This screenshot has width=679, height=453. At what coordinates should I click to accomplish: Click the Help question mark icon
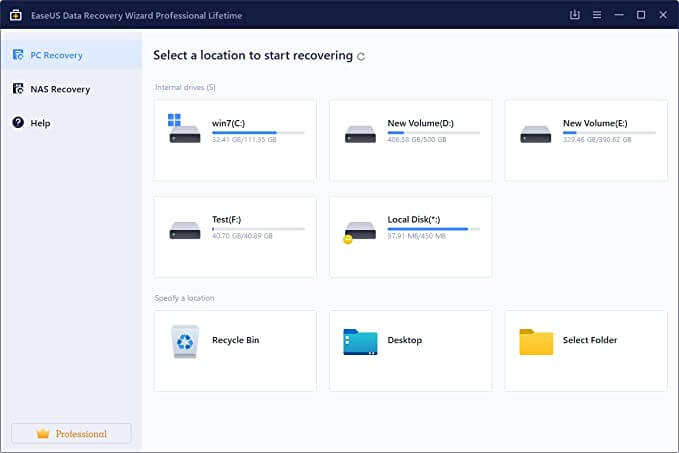pos(18,123)
